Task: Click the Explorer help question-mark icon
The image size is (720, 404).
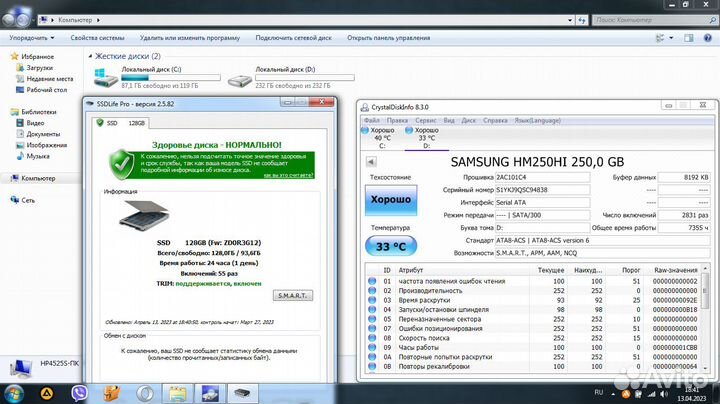Action: coord(708,38)
